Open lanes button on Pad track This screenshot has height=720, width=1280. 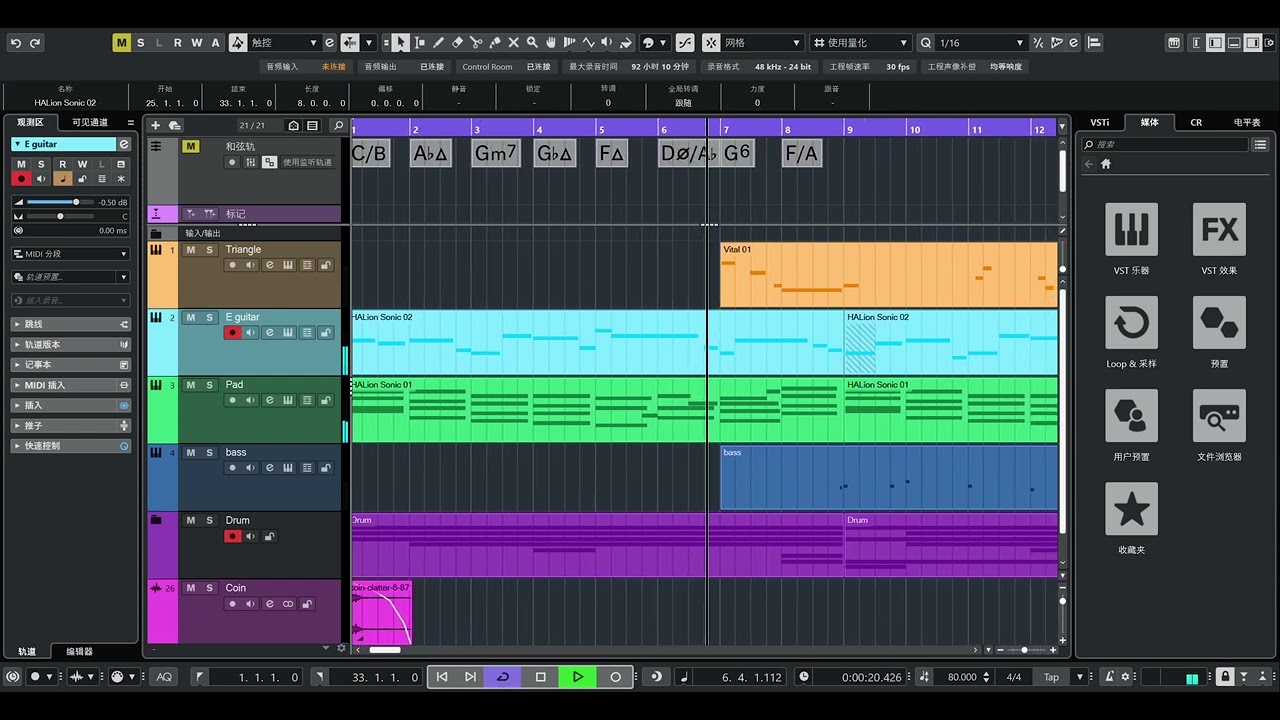[307, 400]
